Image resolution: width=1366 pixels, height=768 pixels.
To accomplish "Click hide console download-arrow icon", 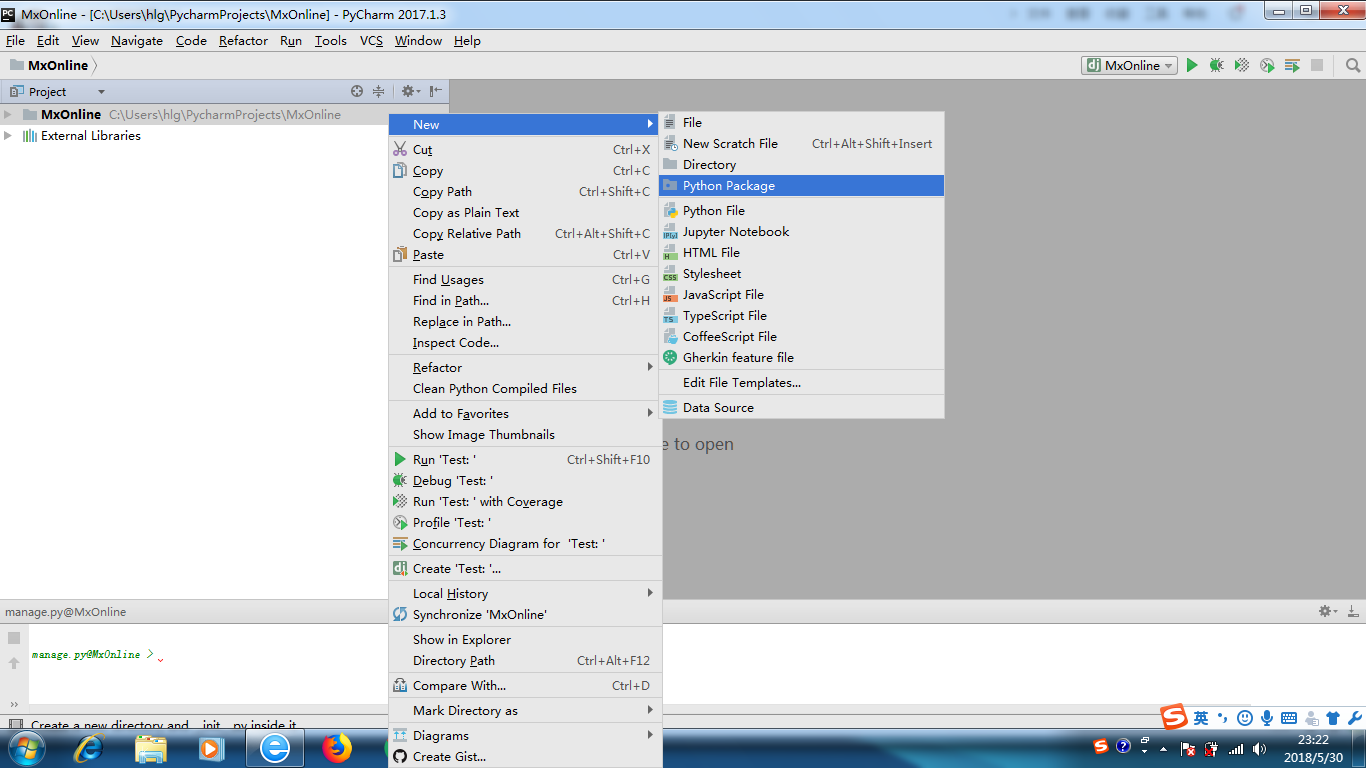I will tap(1352, 611).
